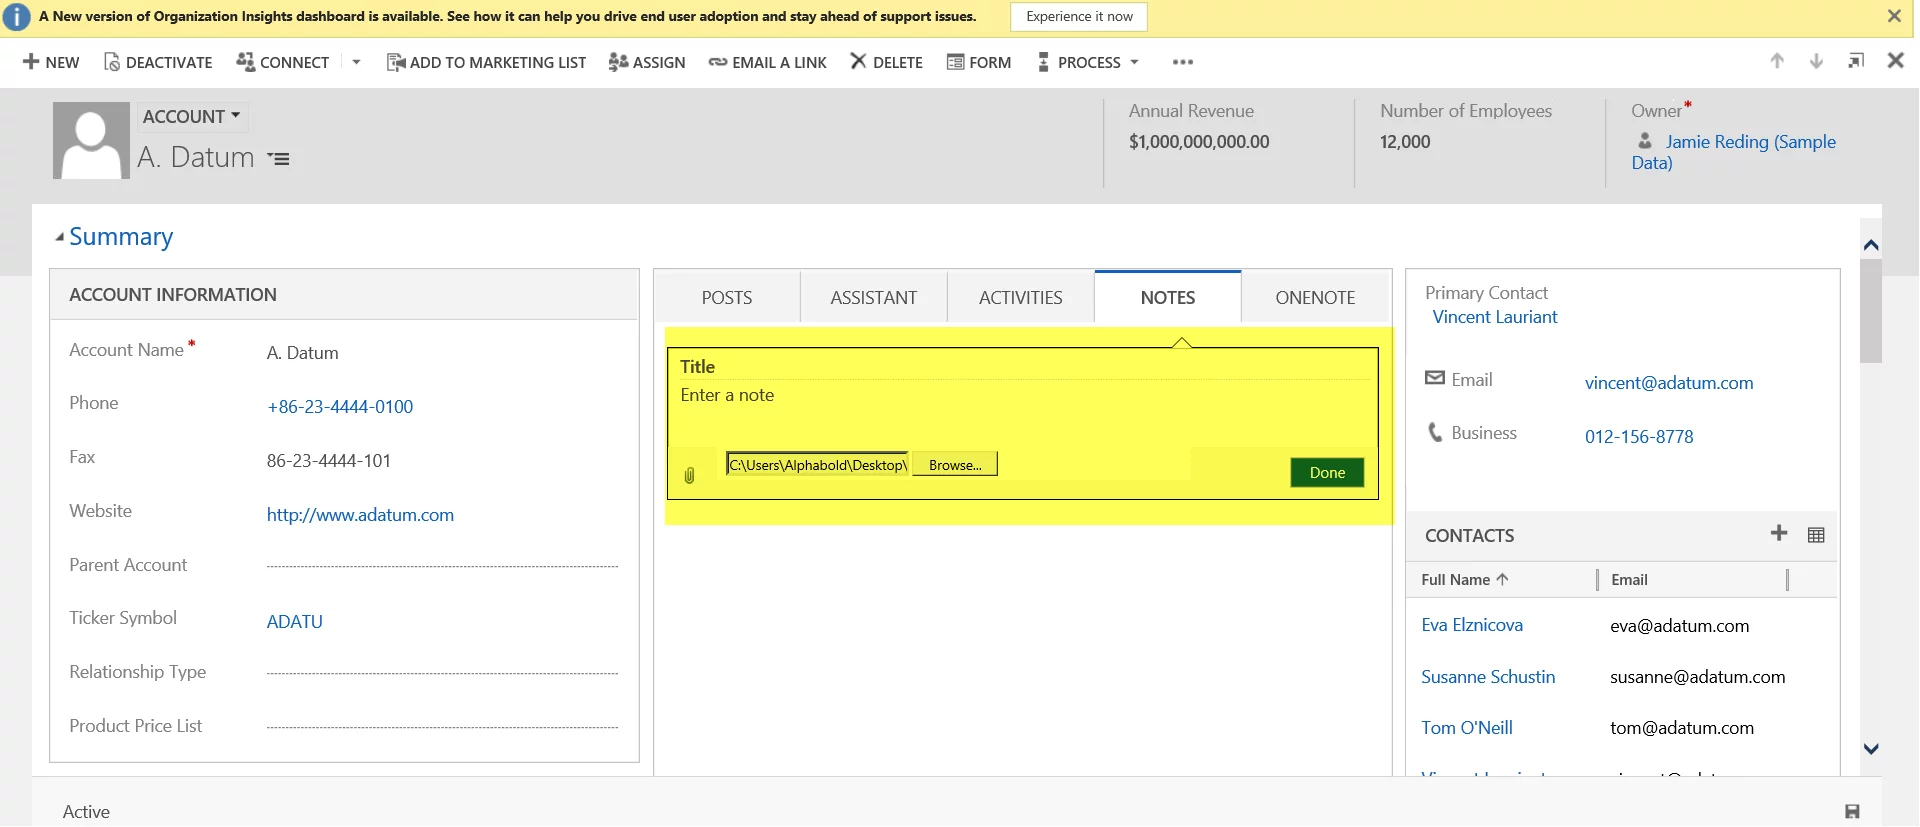Click the Browse... button
Screen dimensions: 1920x827
(x=955, y=464)
